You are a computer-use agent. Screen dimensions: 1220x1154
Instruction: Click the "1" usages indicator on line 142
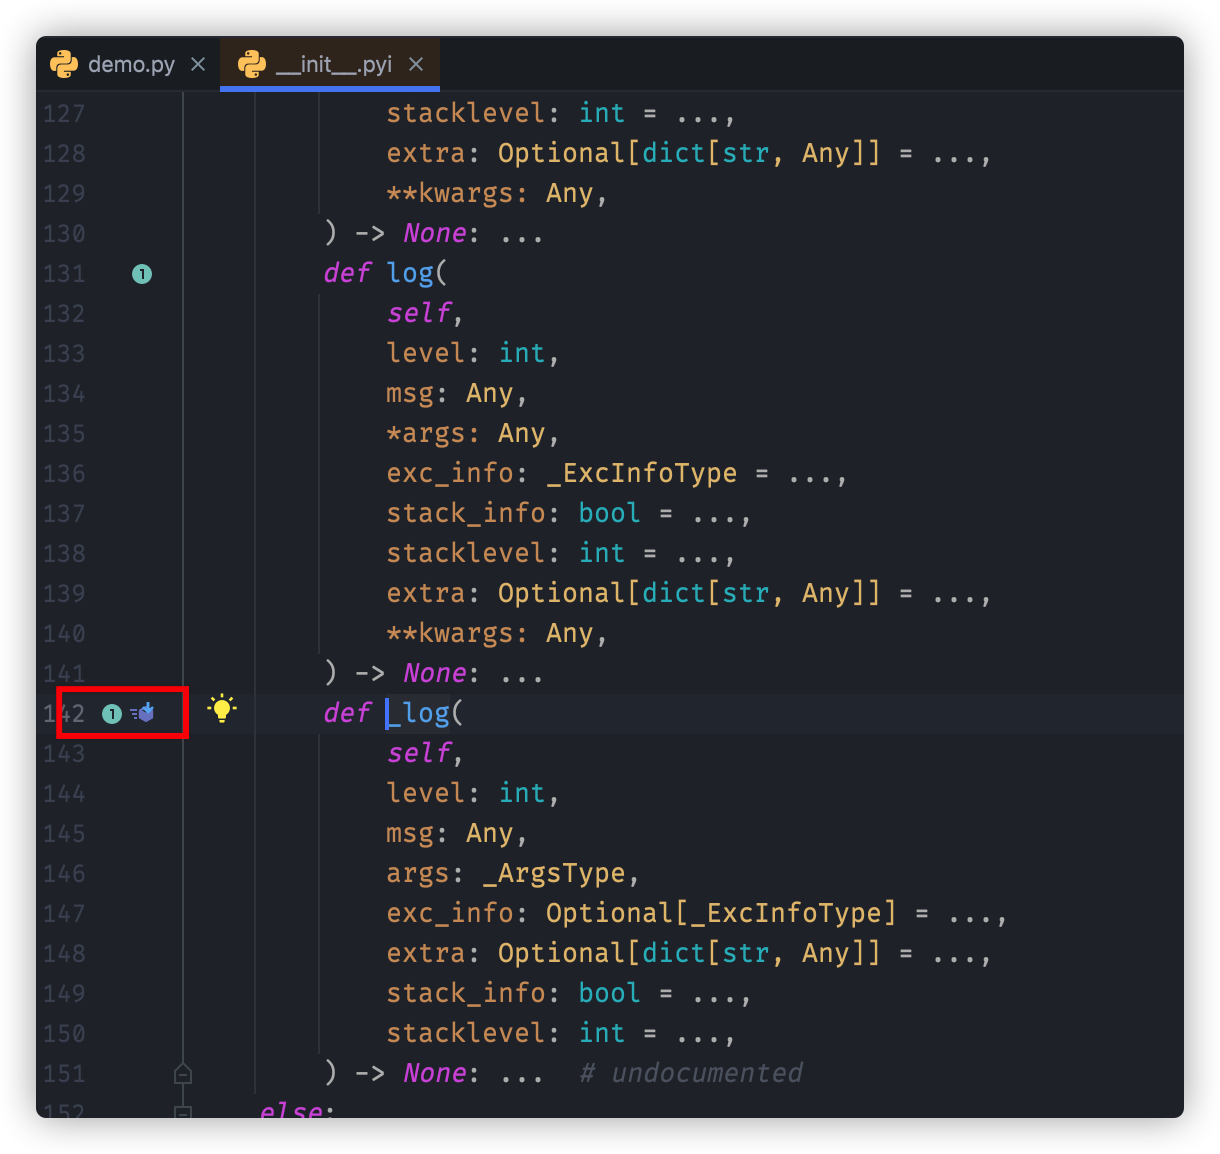pos(110,713)
